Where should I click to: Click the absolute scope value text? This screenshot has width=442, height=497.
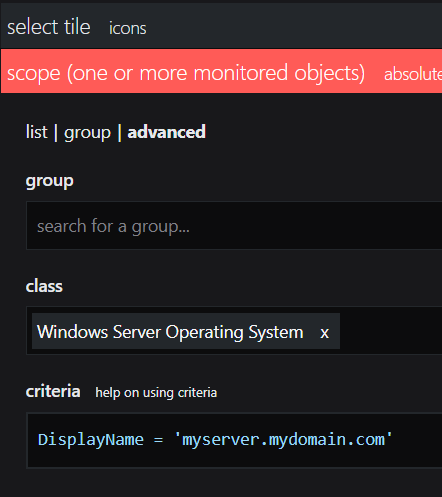413,74
